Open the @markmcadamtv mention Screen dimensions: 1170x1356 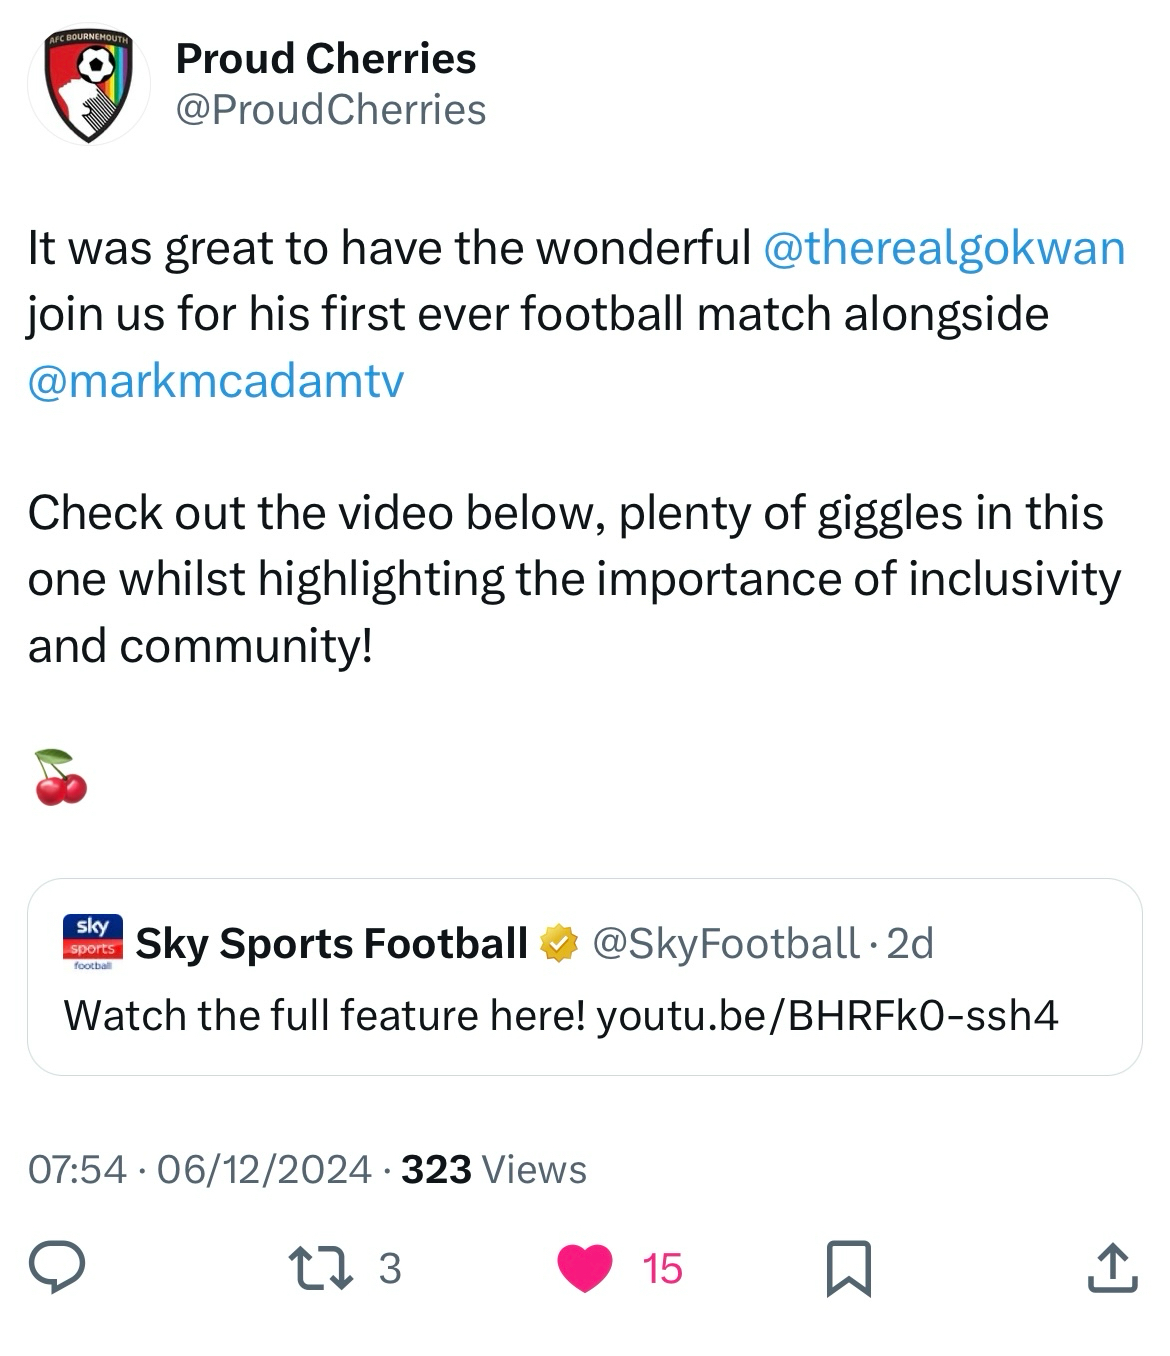pyautogui.click(x=216, y=381)
